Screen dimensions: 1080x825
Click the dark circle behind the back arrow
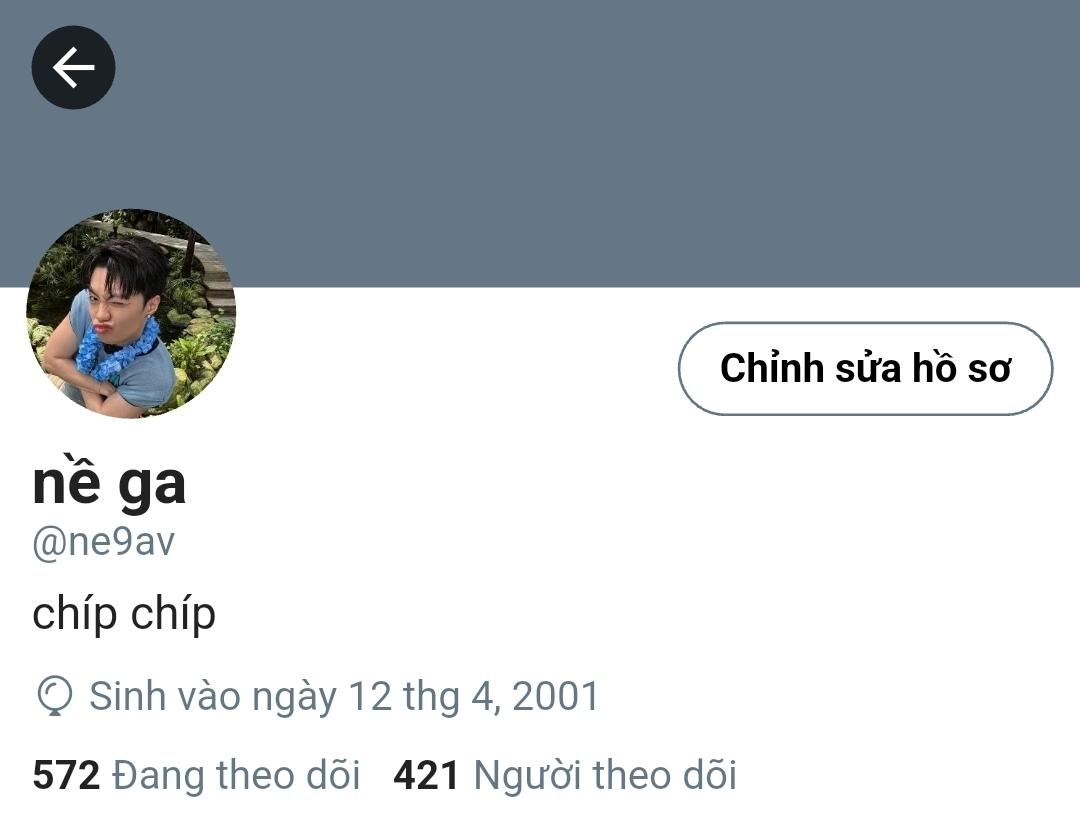click(x=73, y=67)
